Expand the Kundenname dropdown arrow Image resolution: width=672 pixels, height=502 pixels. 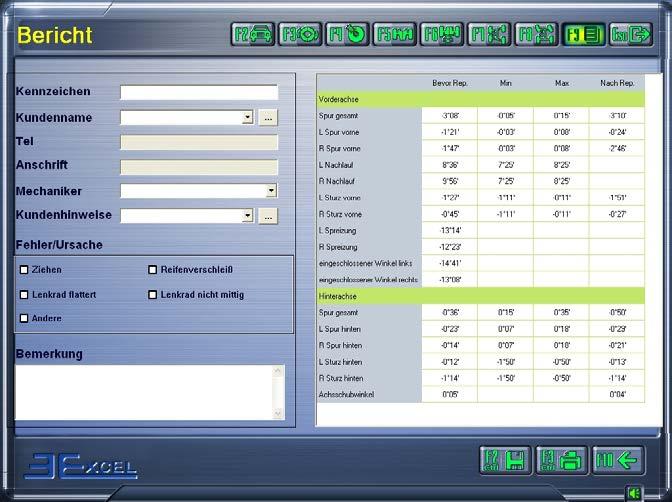pyautogui.click(x=247, y=117)
